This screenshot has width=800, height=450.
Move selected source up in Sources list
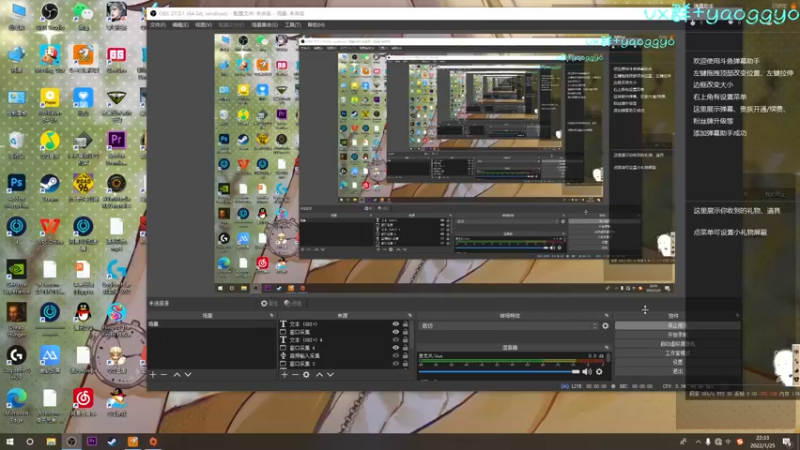click(319, 374)
